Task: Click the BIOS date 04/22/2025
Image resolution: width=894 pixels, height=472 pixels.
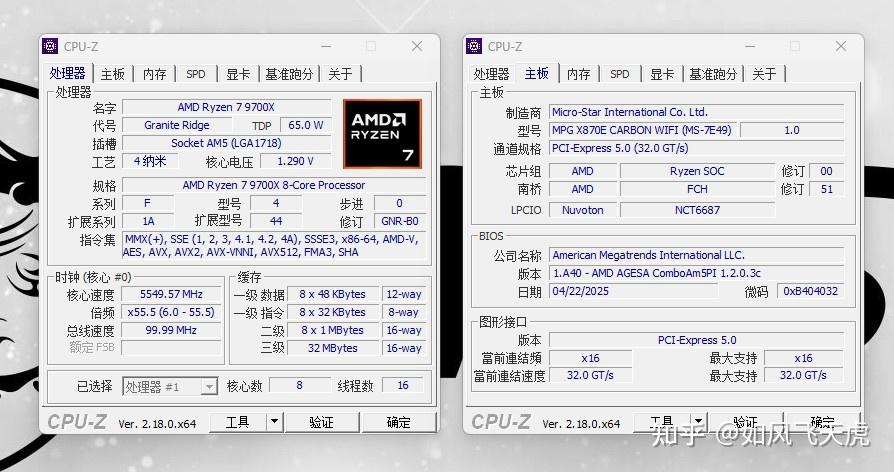Action: point(633,291)
